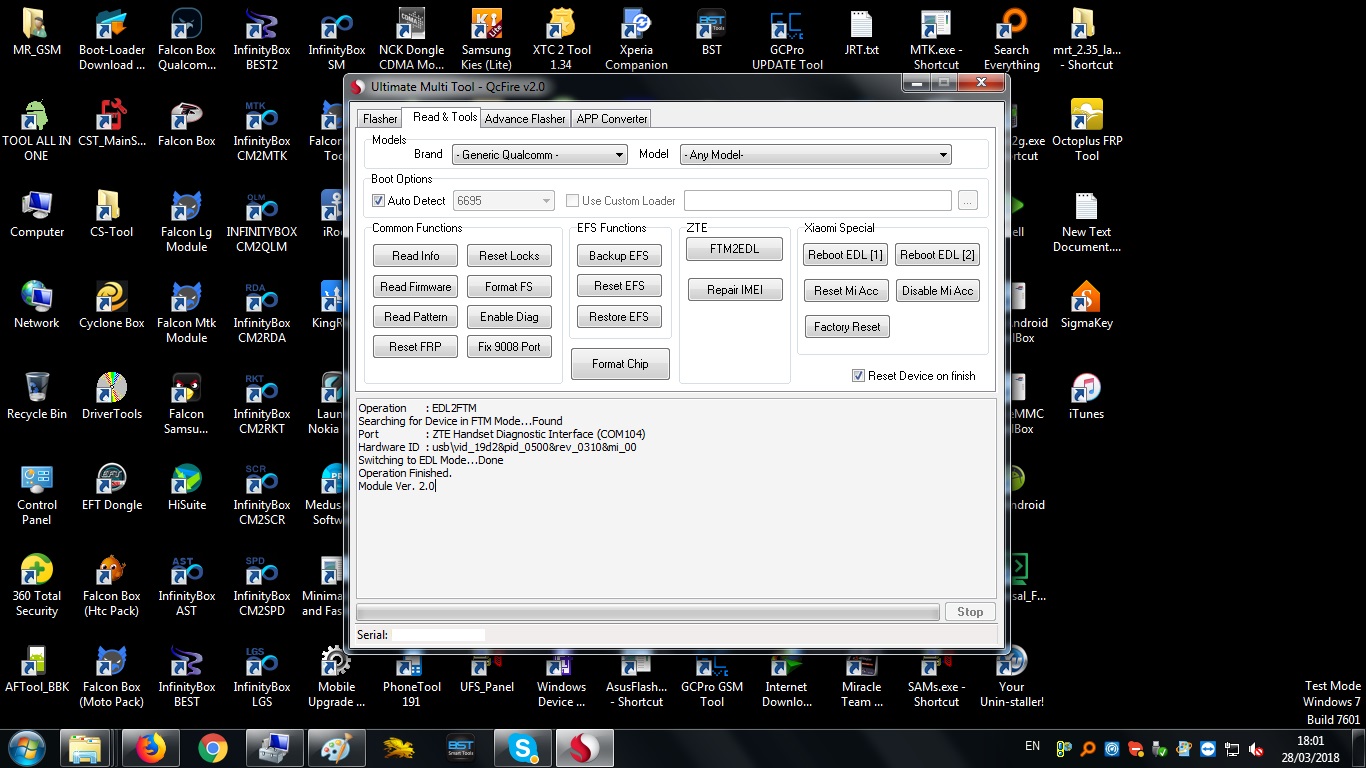Launch CST_MainS shortcut
Screen dimensions: 1366x768
click(112, 123)
